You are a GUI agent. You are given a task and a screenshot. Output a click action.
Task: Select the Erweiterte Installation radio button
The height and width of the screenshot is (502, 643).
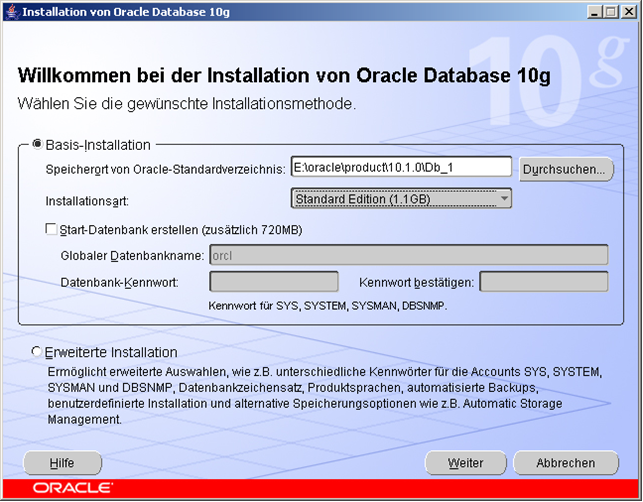[x=36, y=352]
